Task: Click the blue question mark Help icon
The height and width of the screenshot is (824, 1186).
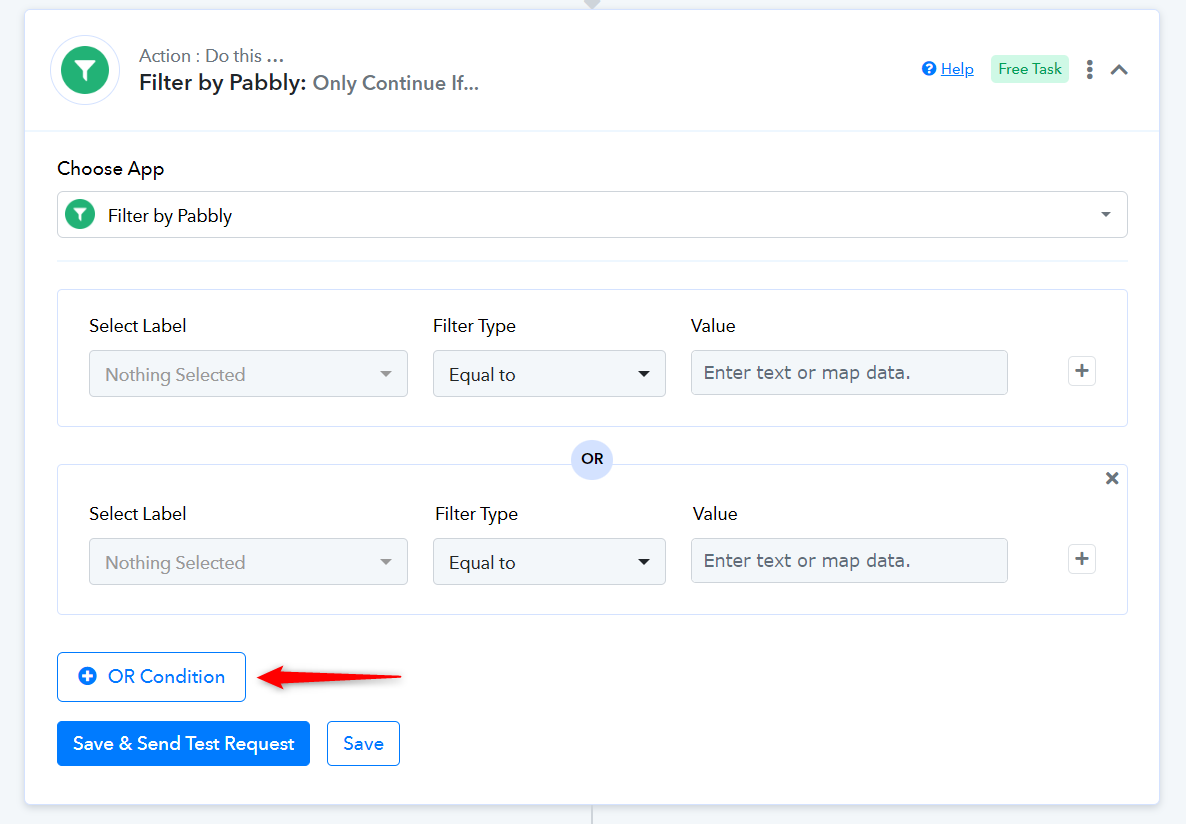Action: tap(929, 69)
